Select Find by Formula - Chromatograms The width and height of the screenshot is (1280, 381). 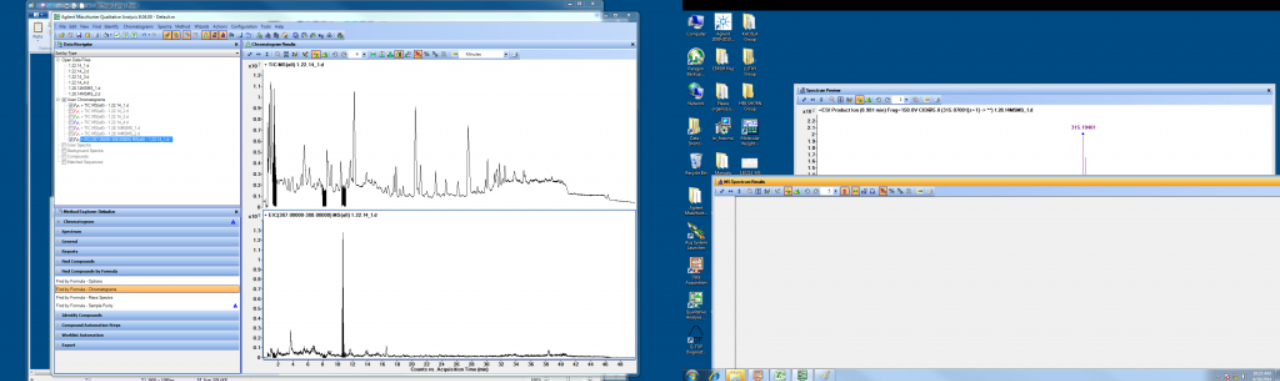[x=146, y=289]
